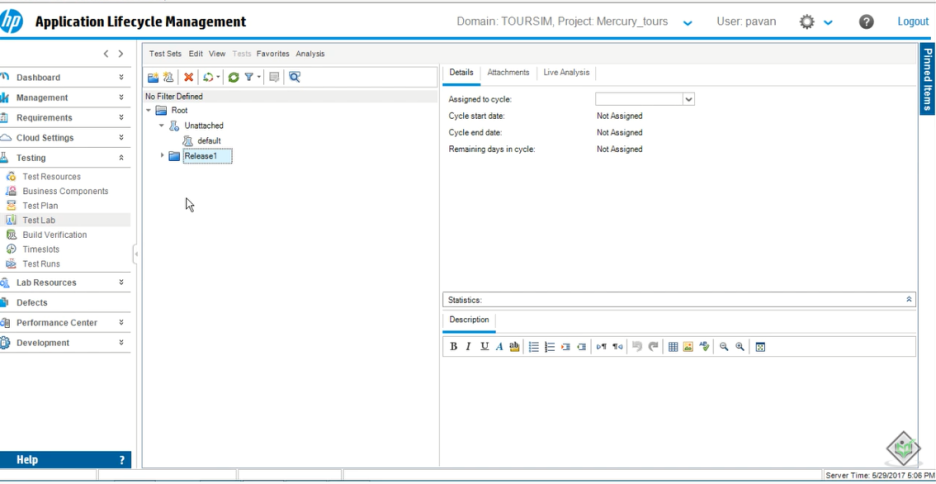This screenshot has width=936, height=484.
Task: Open the Run dropdown arrow in tree toolbar
Action: pos(218,77)
